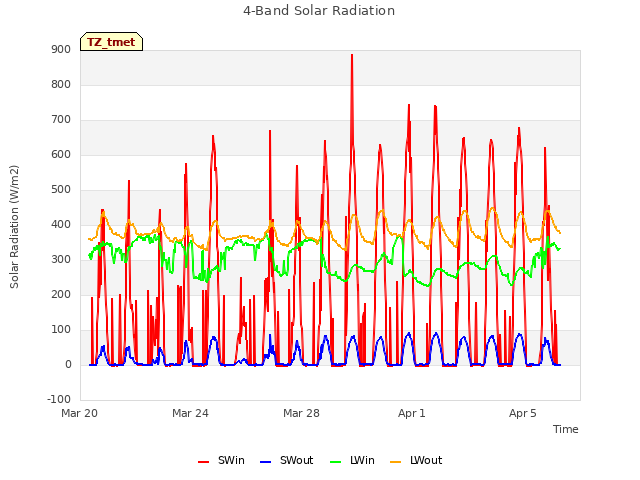The image size is (640, 480).
Task: Click the tallest red SWin peak near 890
Action: (352, 56)
